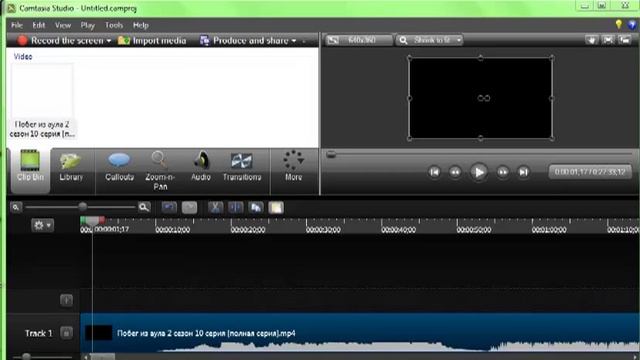The height and width of the screenshot is (360, 640).
Task: Open the Zoom-n-Pan tab
Action: [160, 170]
